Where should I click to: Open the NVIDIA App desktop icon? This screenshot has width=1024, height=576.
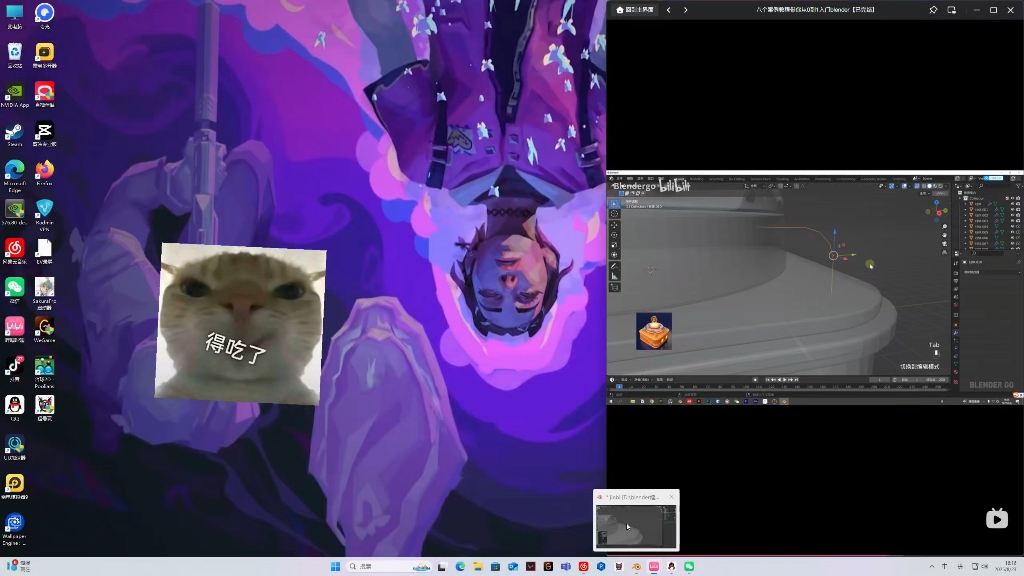click(15, 91)
